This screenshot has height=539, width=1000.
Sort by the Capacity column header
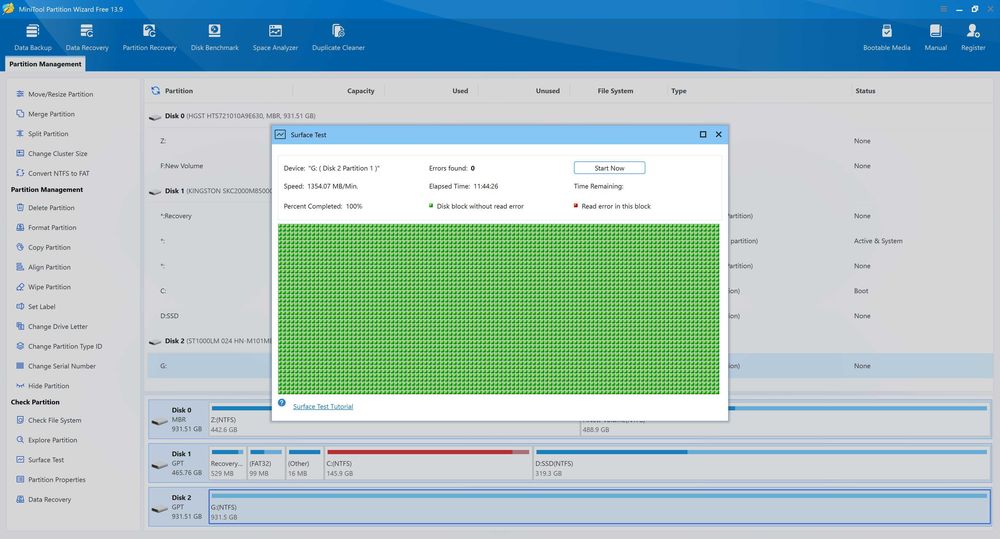click(361, 91)
